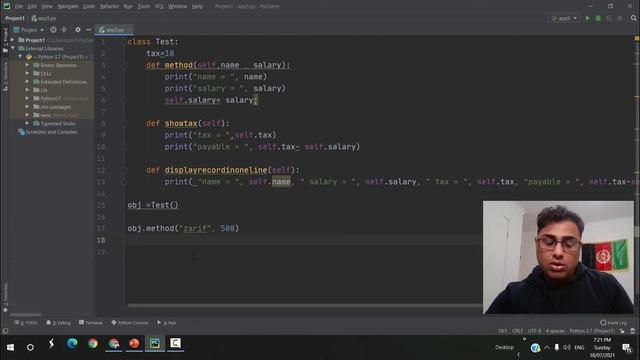The width and height of the screenshot is (640, 360).
Task: Expand Extended Definitions folder
Action: [27, 82]
